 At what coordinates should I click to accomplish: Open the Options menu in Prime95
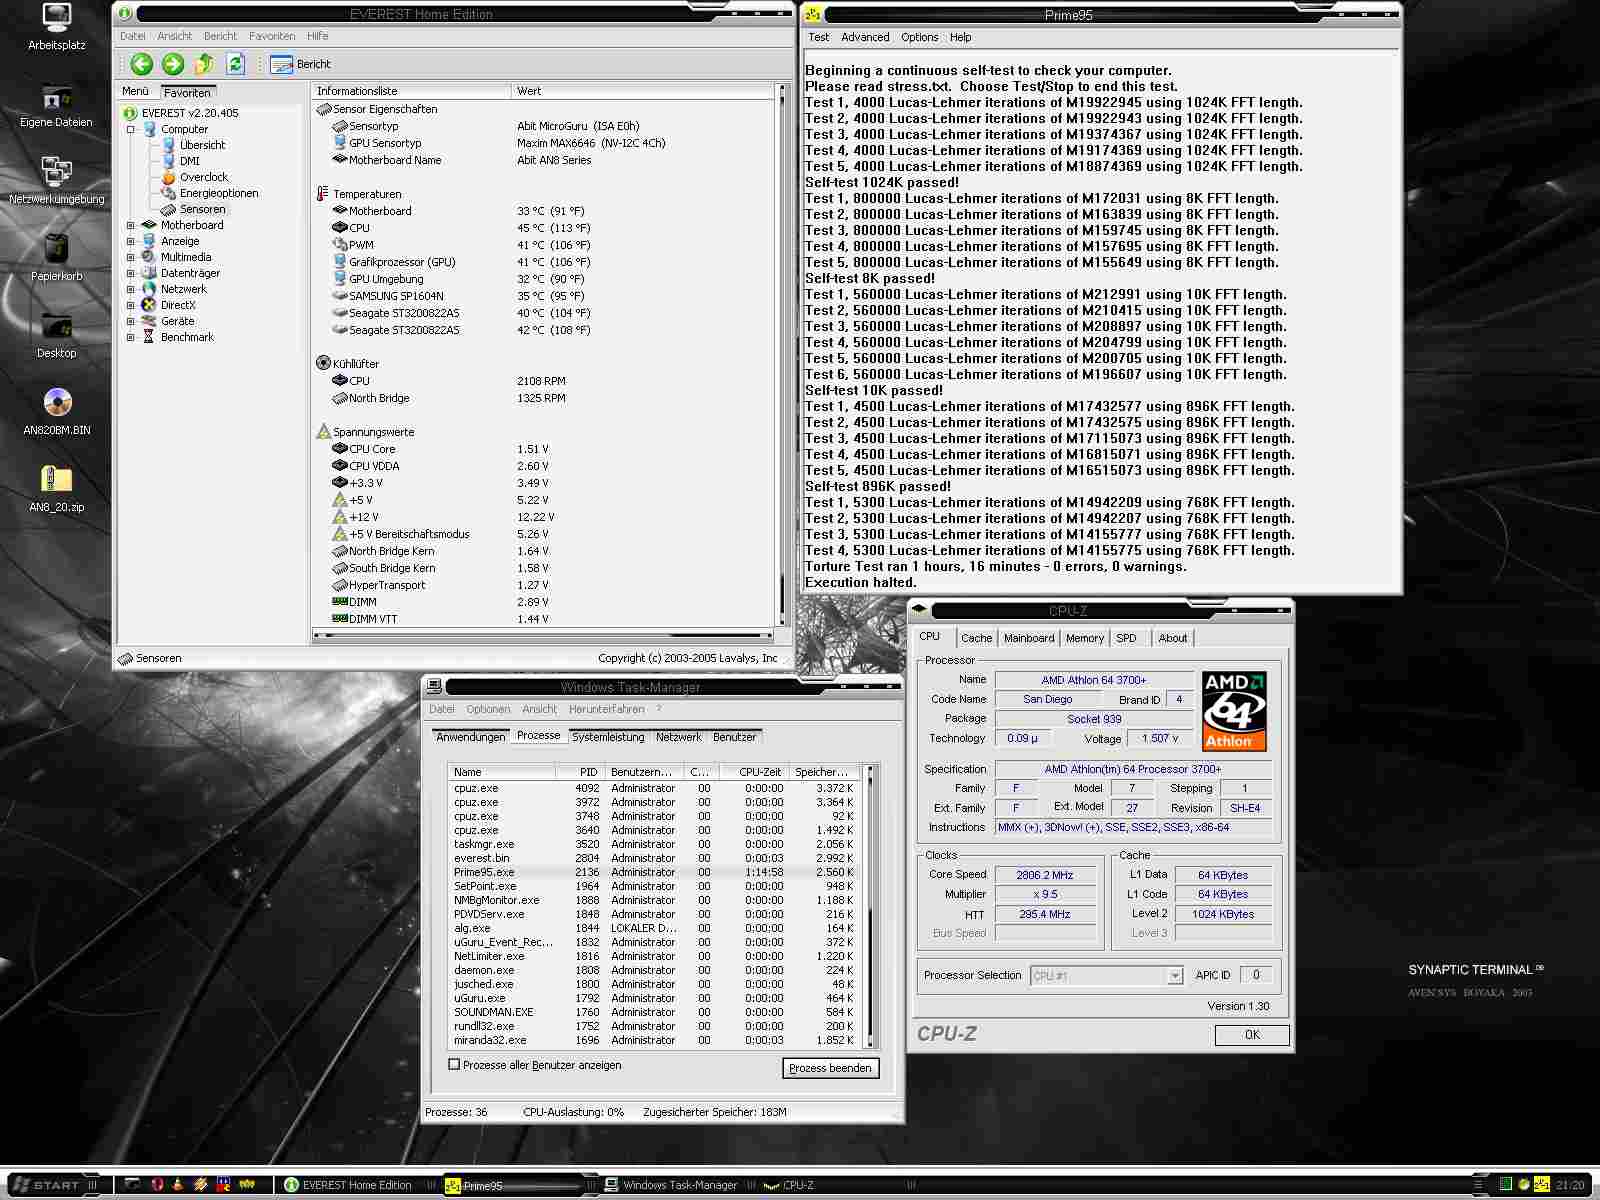919,37
